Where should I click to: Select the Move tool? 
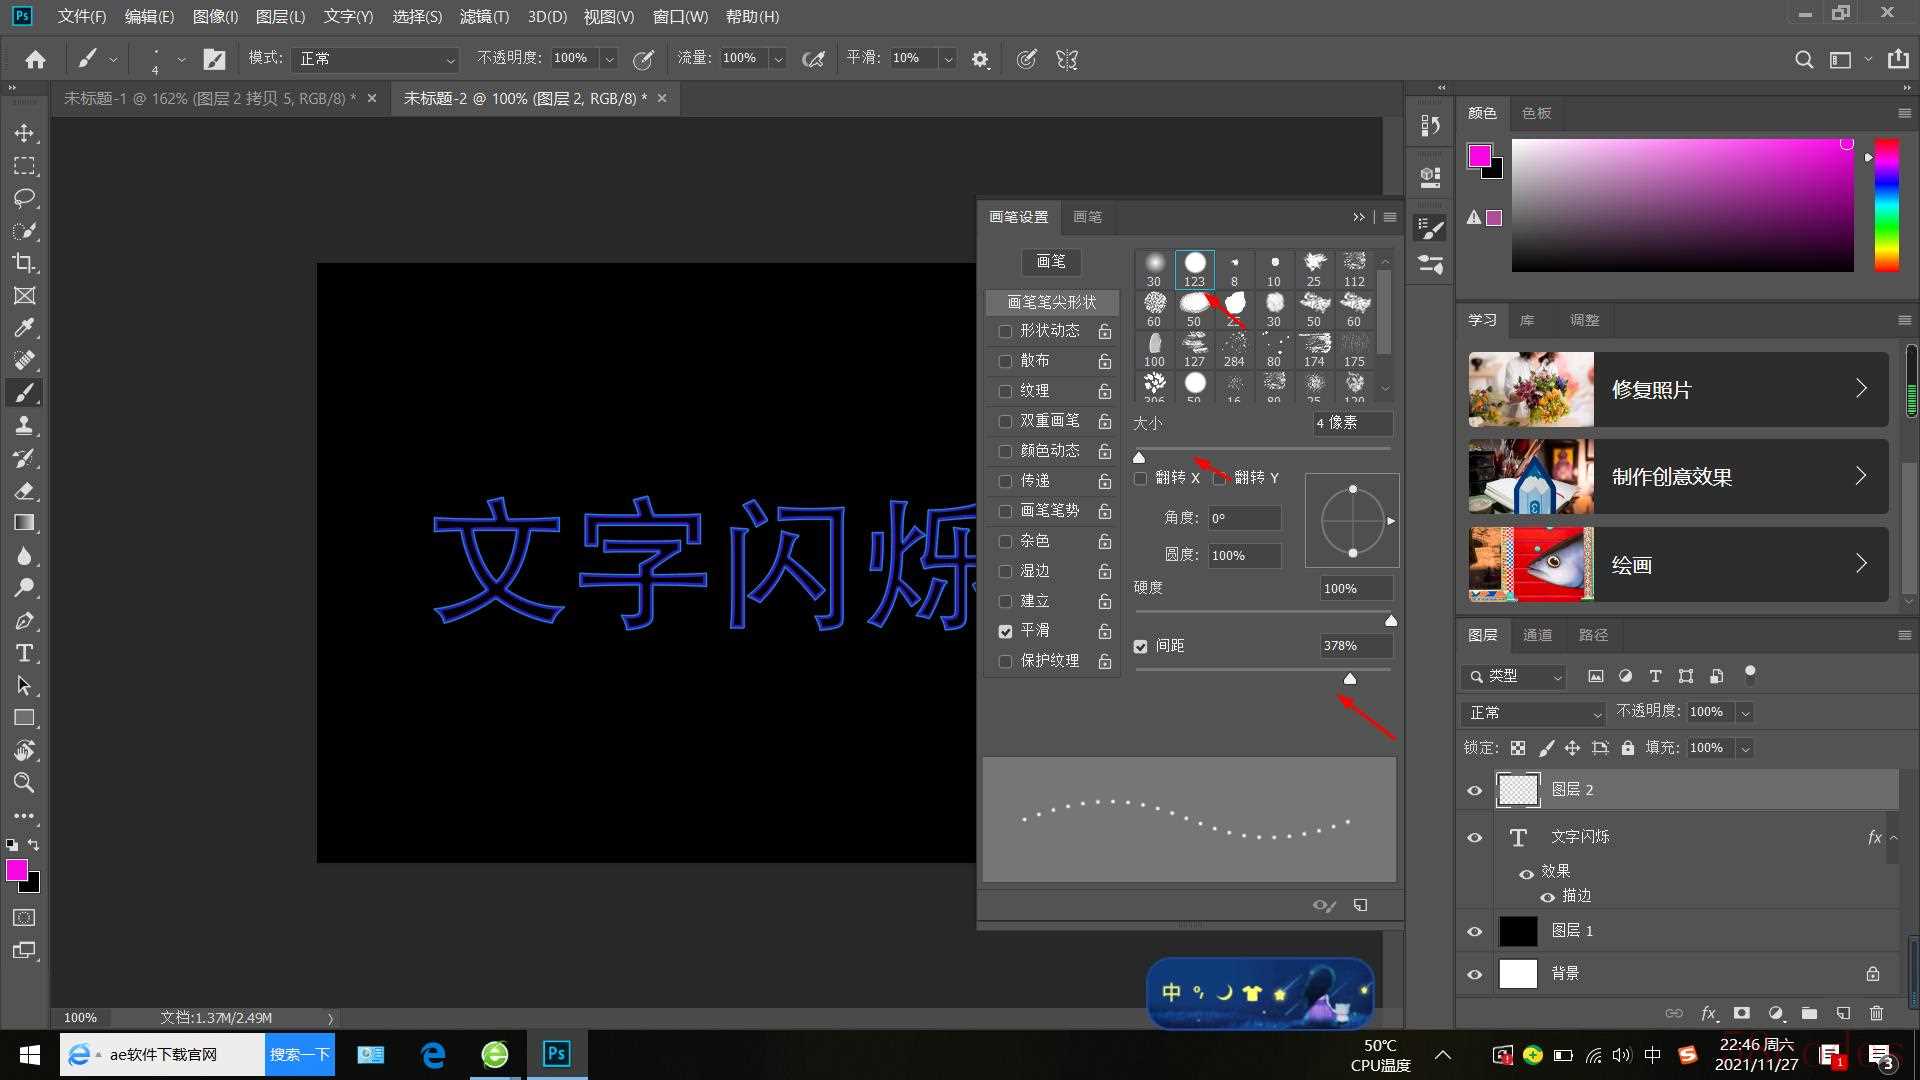24,133
